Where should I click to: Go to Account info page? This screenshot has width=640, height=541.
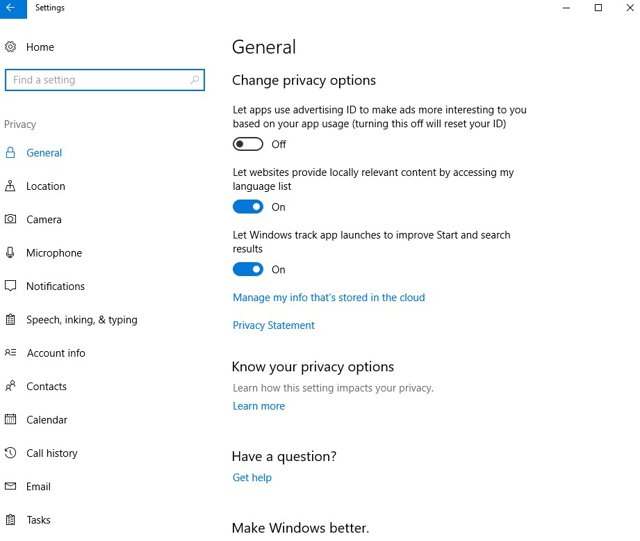pos(56,353)
